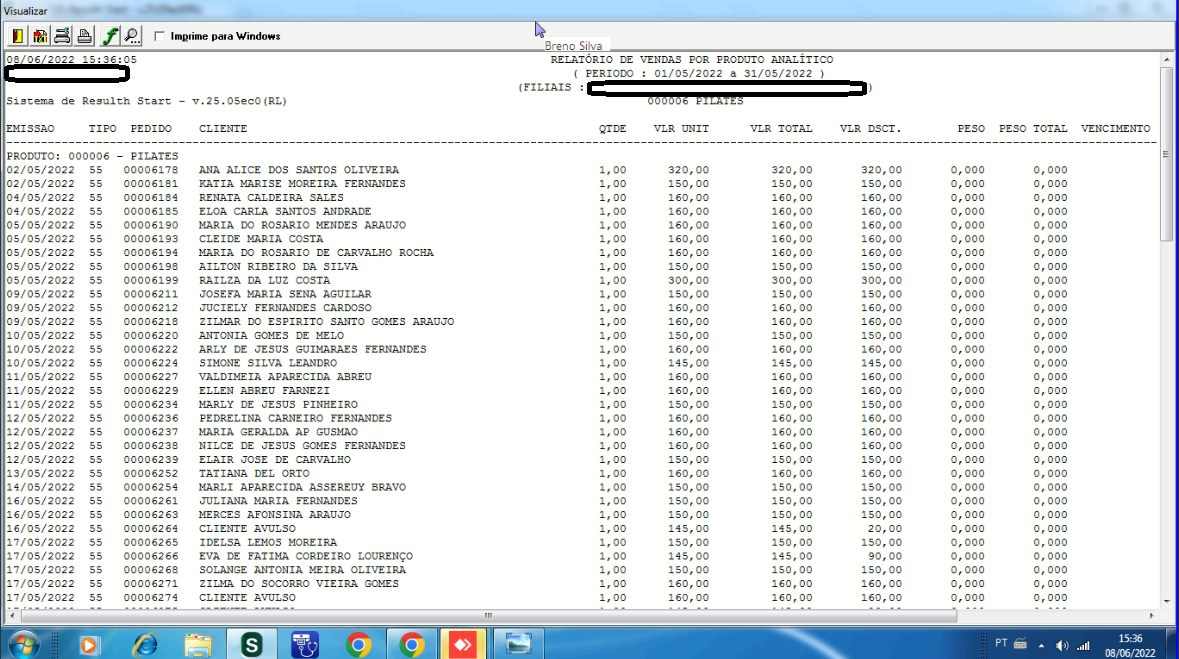The width and height of the screenshot is (1179, 659).
Task: Click the print icon in toolbar
Action: (85, 35)
